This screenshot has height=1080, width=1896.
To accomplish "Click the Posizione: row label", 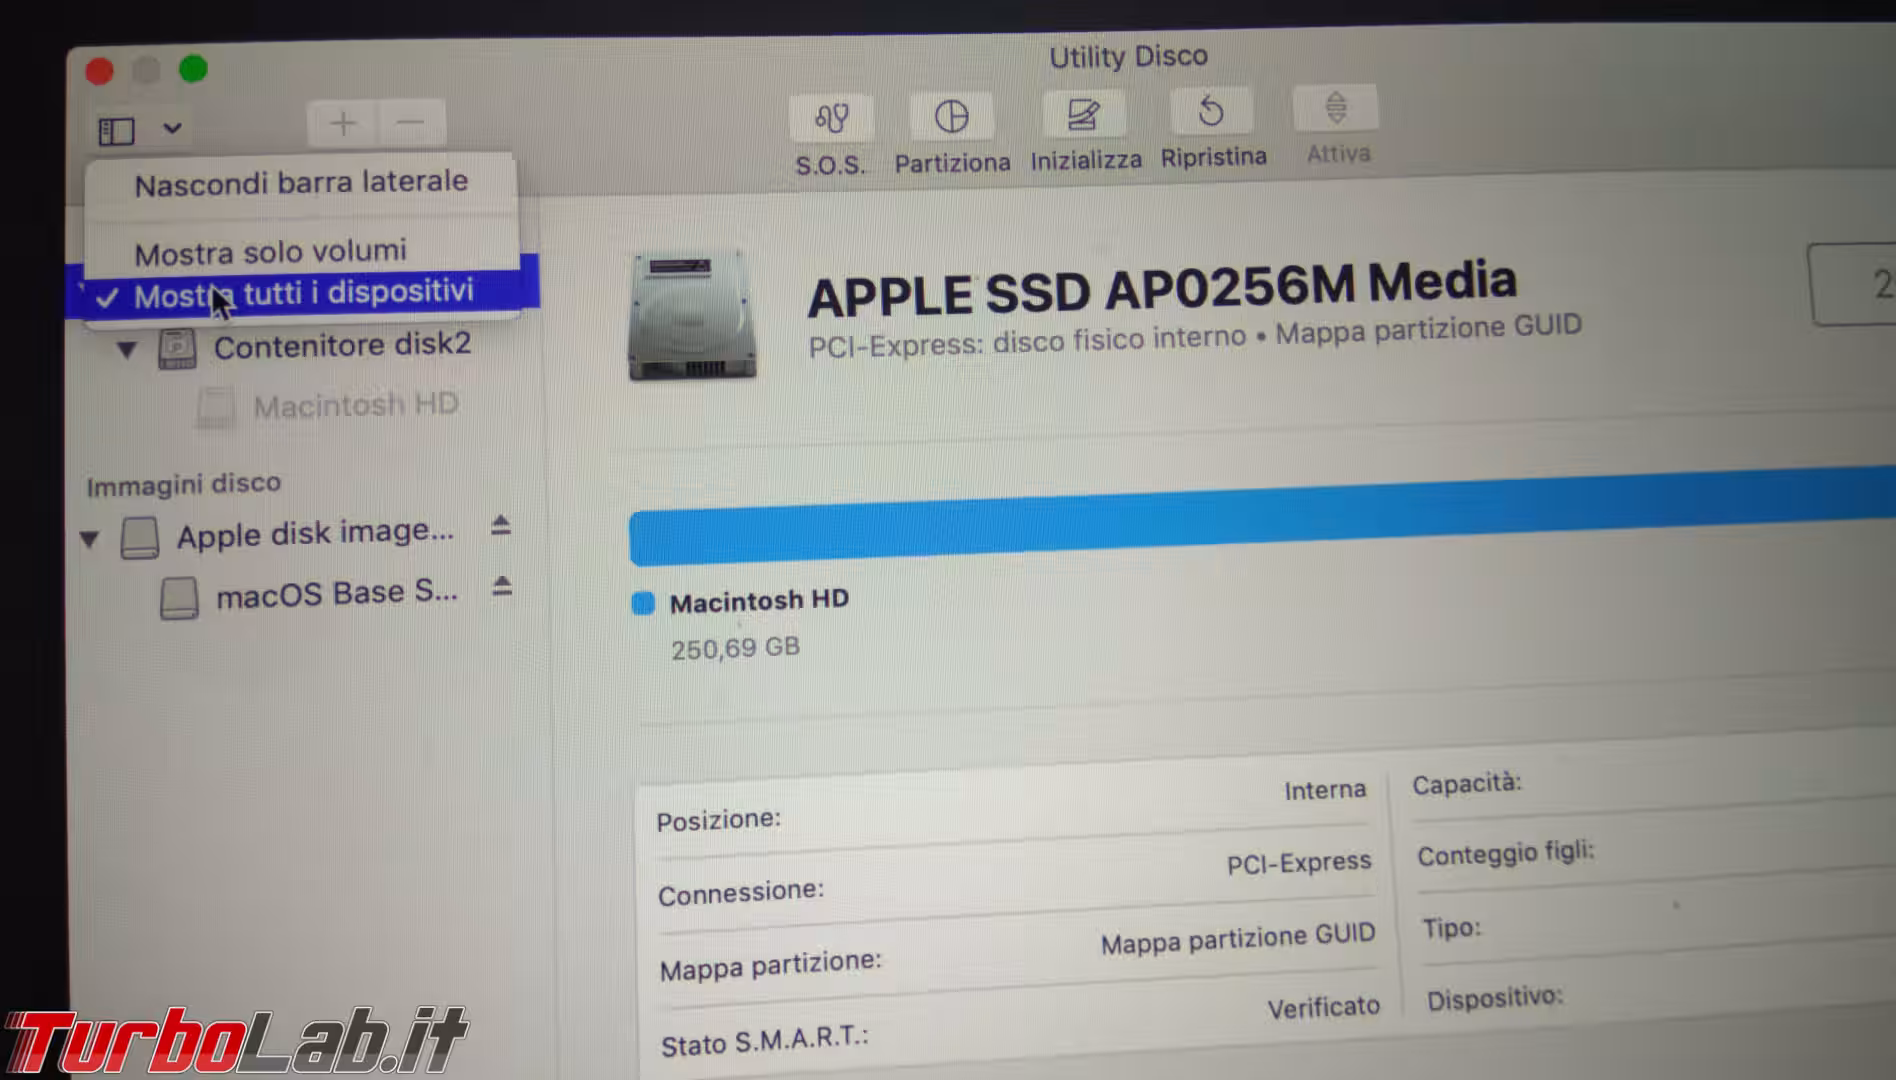I will (x=718, y=820).
